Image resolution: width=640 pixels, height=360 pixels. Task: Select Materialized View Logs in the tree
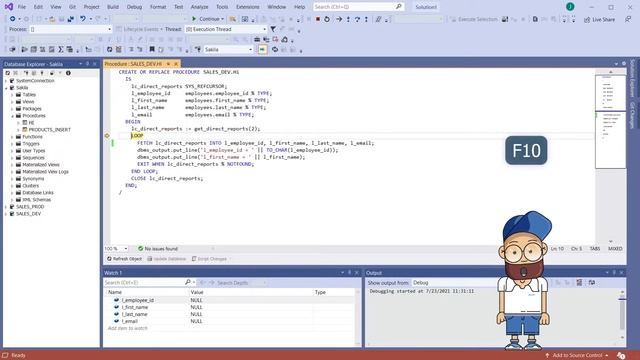[45, 172]
